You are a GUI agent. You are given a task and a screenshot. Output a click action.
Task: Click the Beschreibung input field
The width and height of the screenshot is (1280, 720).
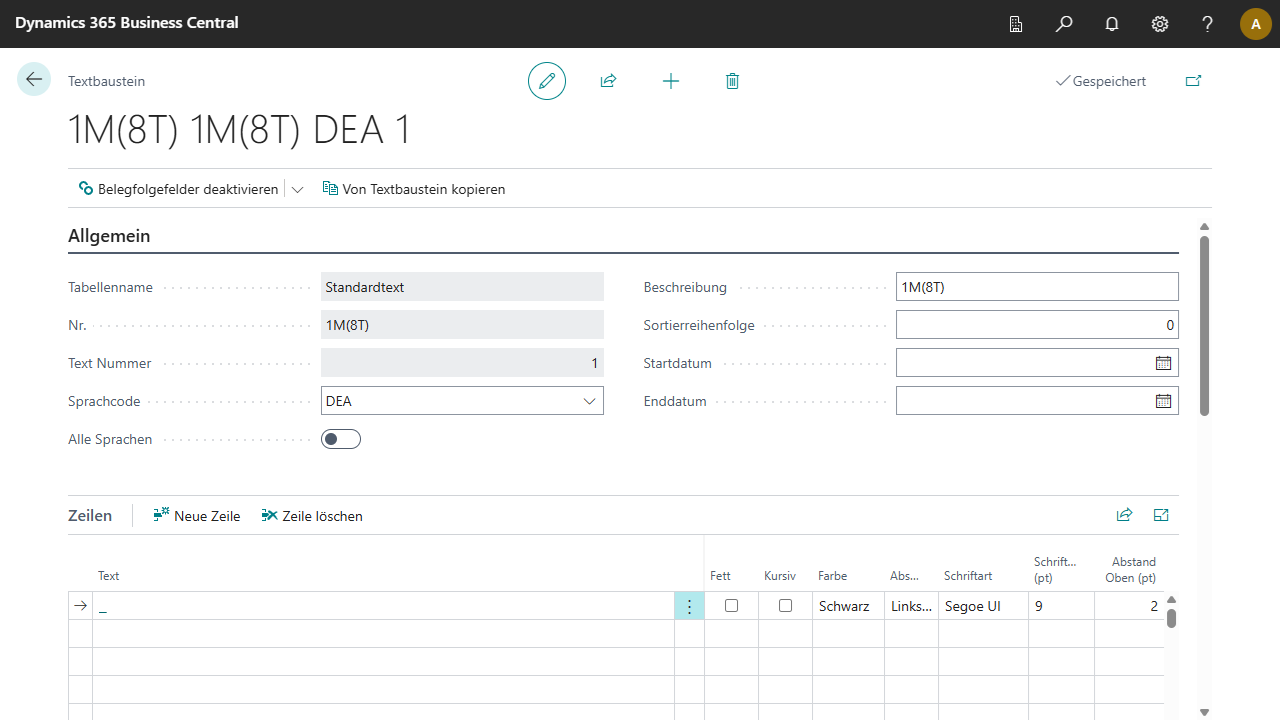[x=1036, y=287]
